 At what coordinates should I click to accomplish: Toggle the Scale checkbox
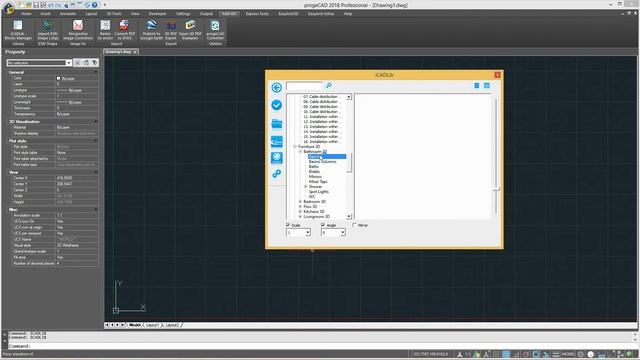coord(288,225)
